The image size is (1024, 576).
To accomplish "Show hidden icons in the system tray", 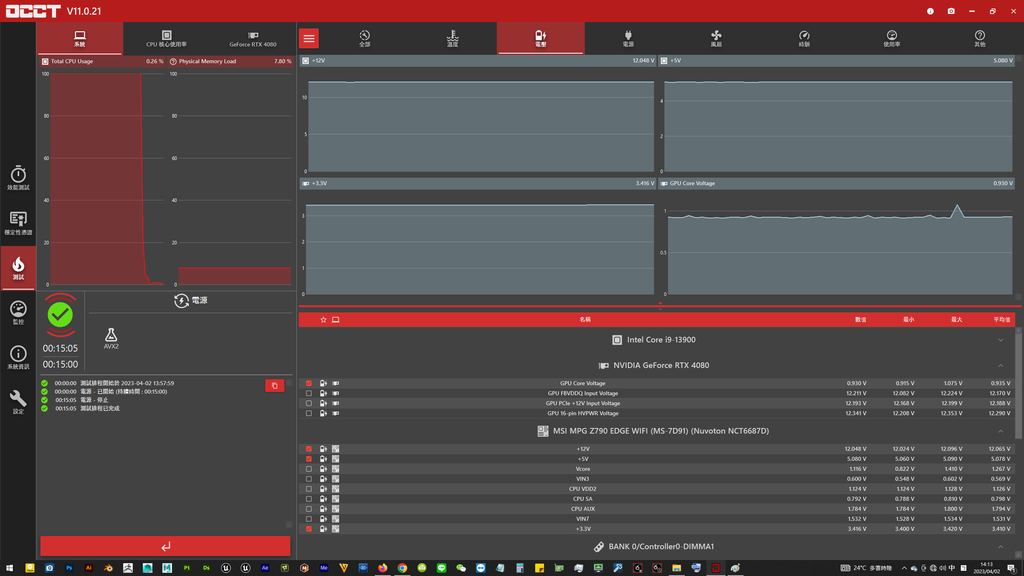I will tap(904, 568).
